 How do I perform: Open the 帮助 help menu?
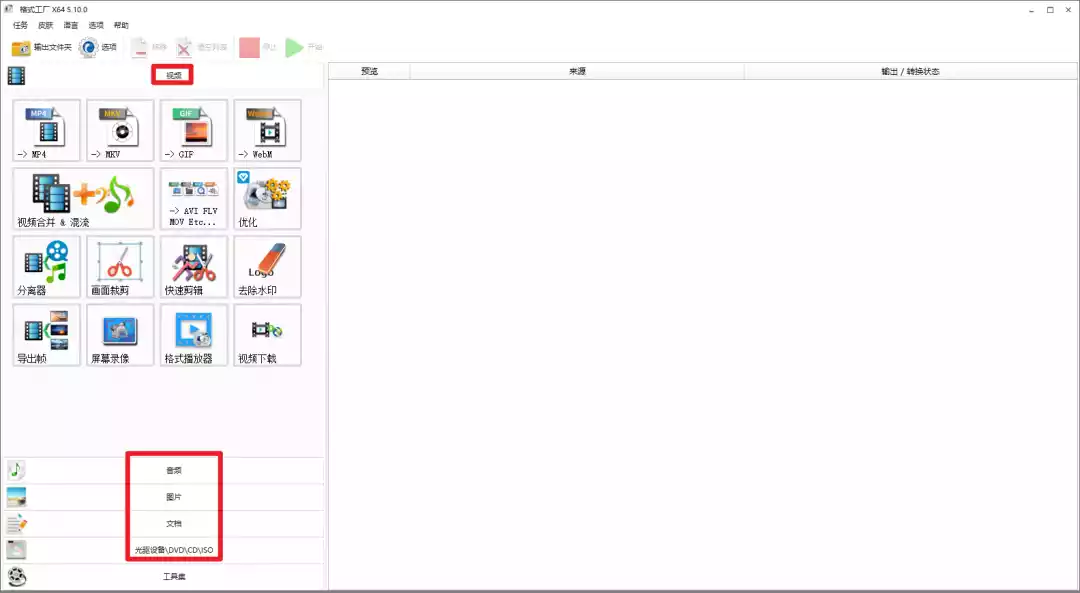click(121, 25)
